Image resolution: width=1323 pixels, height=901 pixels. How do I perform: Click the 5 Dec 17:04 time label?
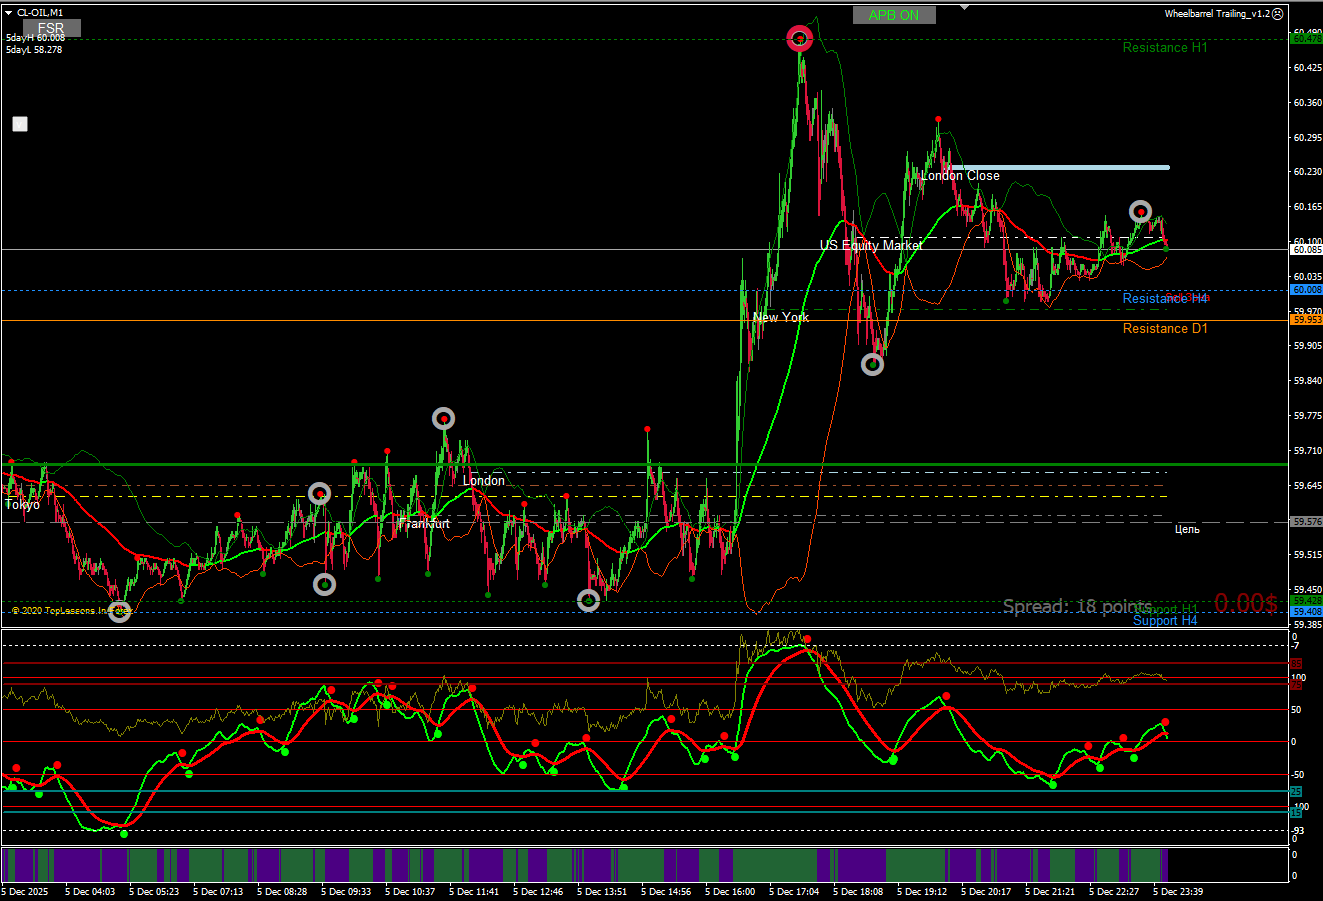[794, 891]
